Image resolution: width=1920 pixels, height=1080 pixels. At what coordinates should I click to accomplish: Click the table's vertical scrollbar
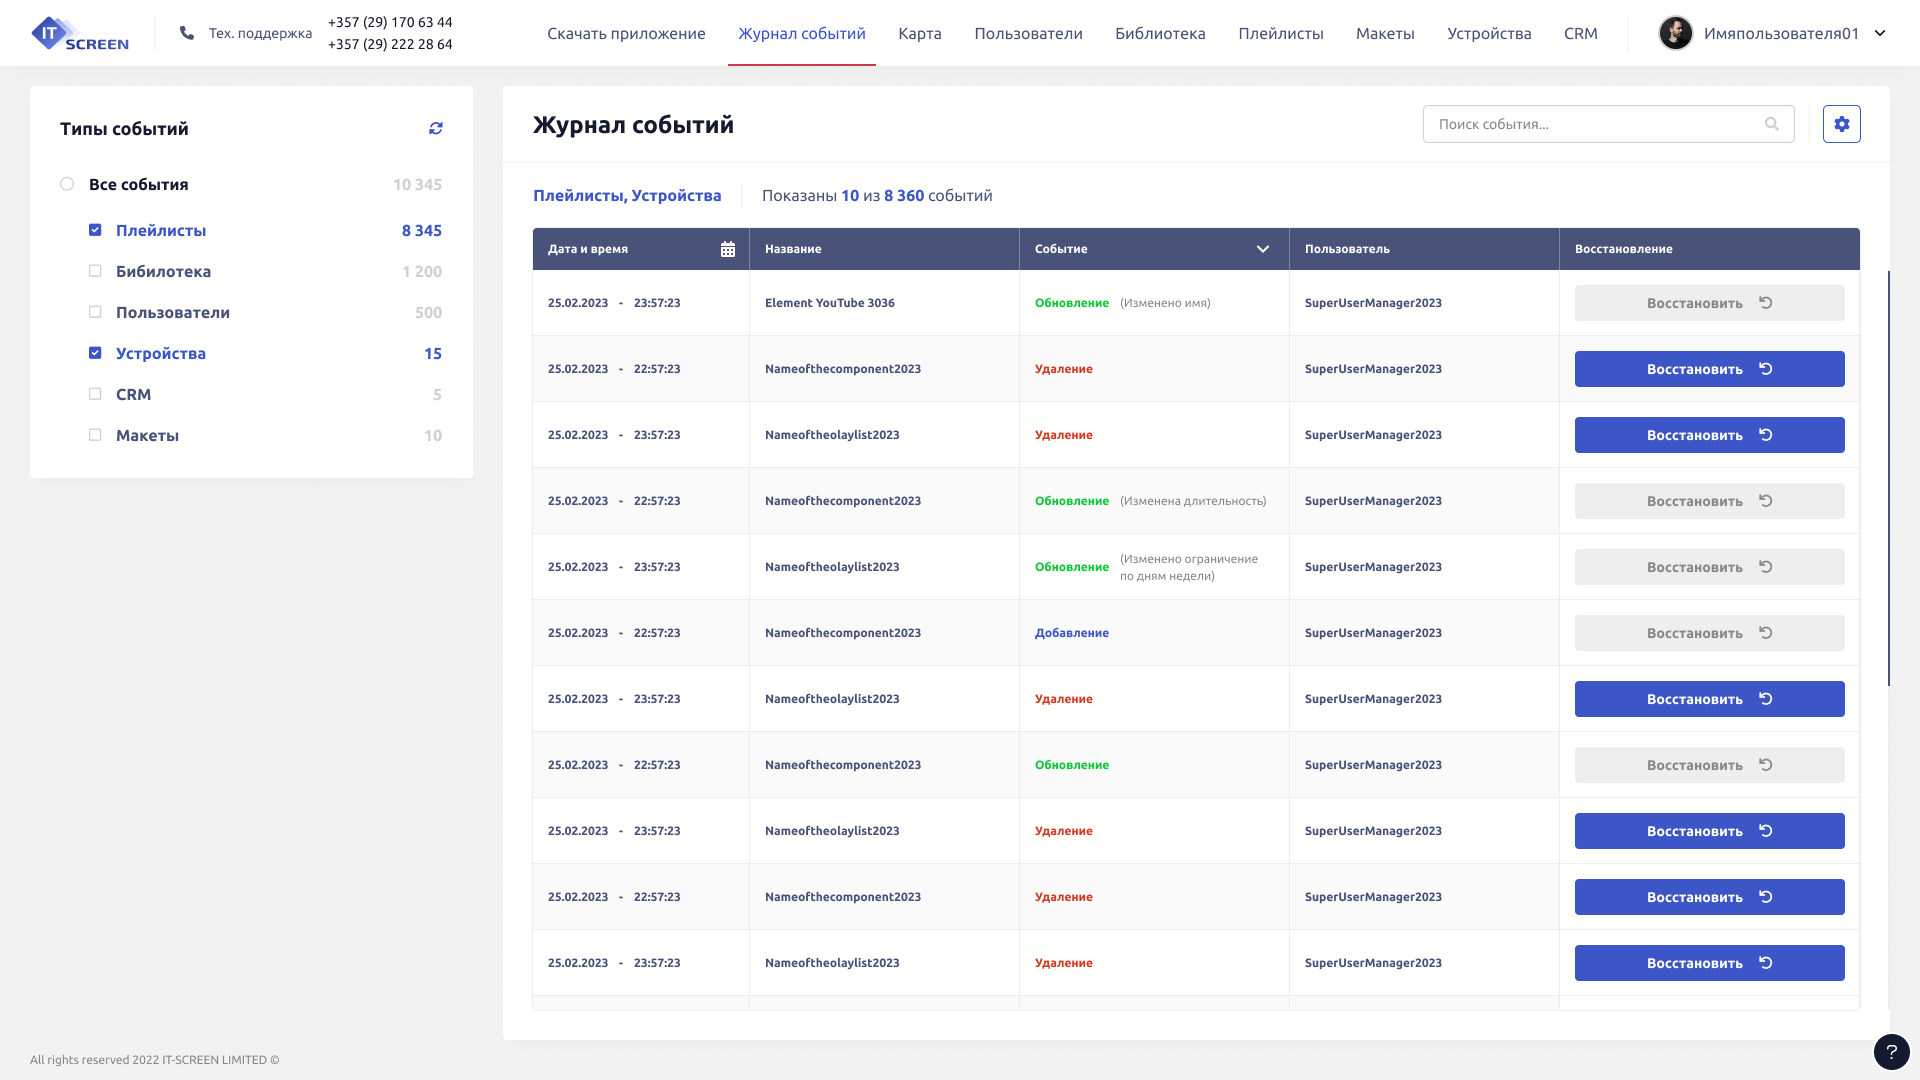coord(1888,478)
